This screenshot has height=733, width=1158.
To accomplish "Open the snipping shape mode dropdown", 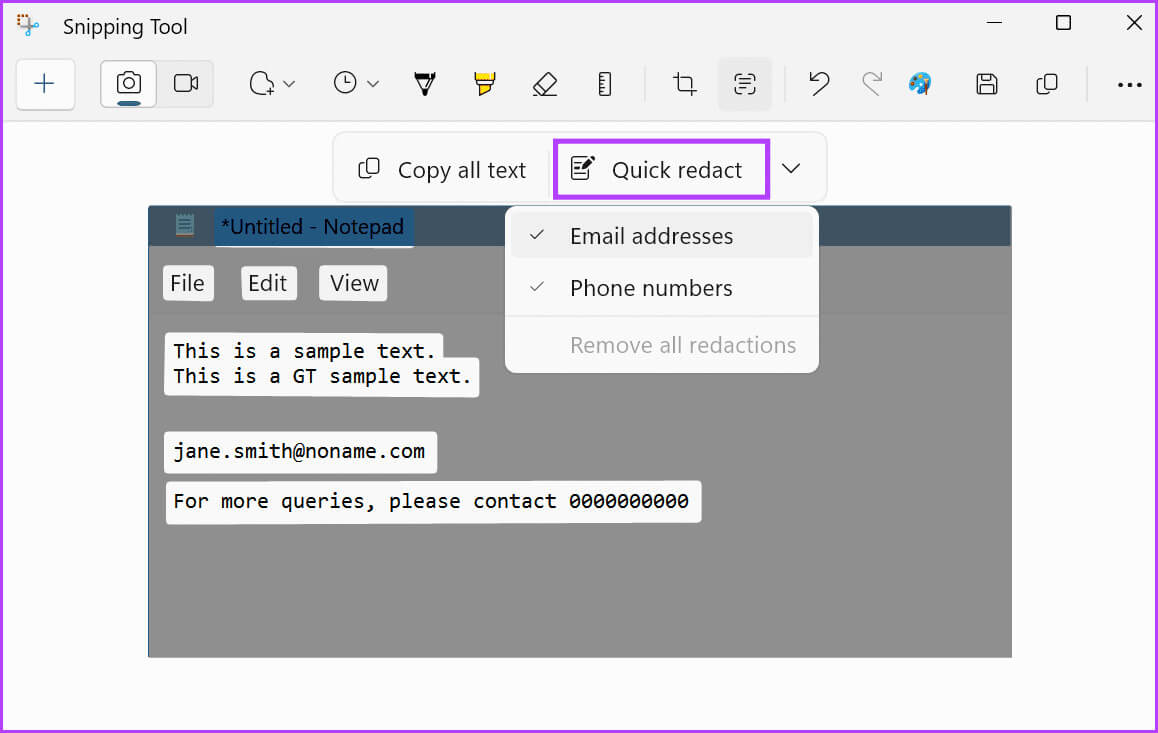I will 272,84.
